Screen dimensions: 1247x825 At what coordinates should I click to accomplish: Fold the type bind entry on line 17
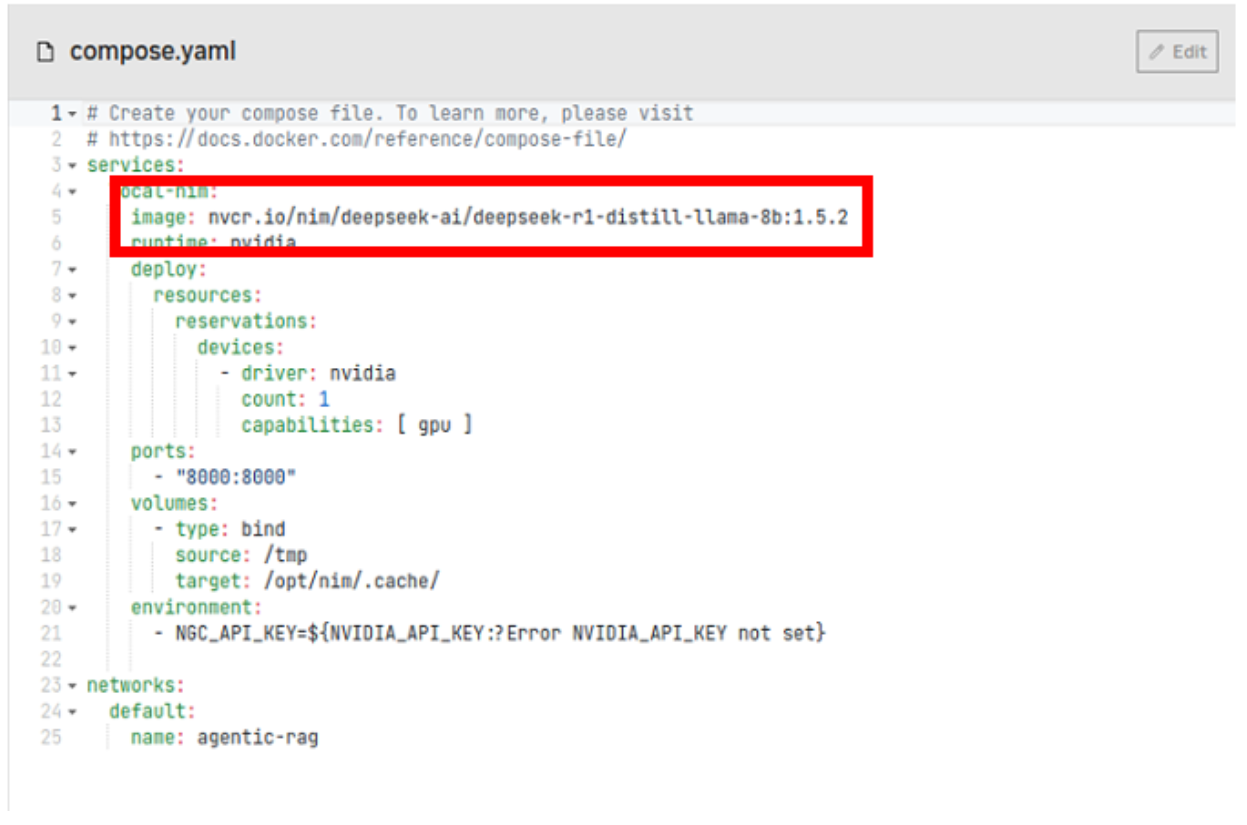tap(72, 529)
